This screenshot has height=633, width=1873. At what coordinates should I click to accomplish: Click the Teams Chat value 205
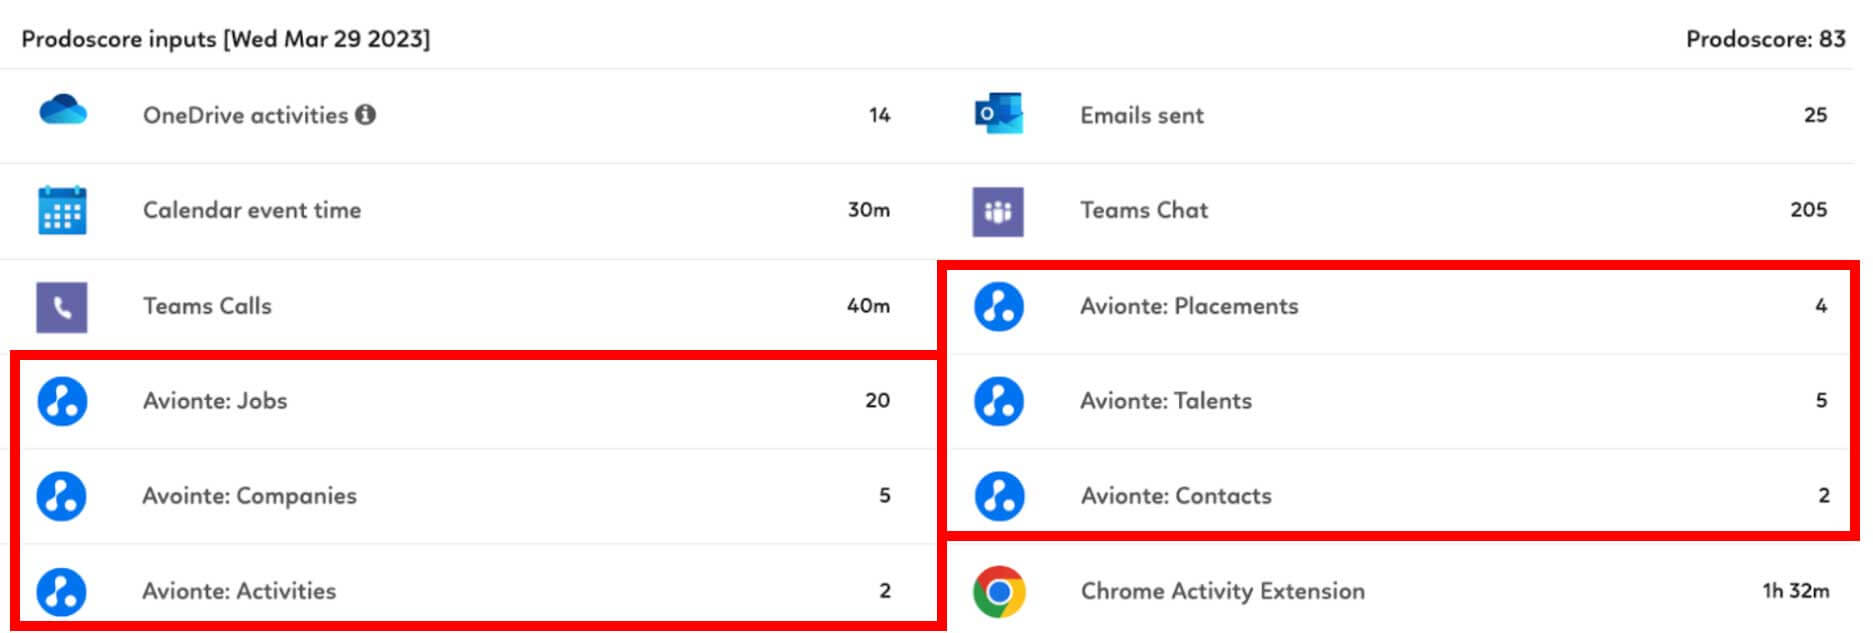[1808, 210]
